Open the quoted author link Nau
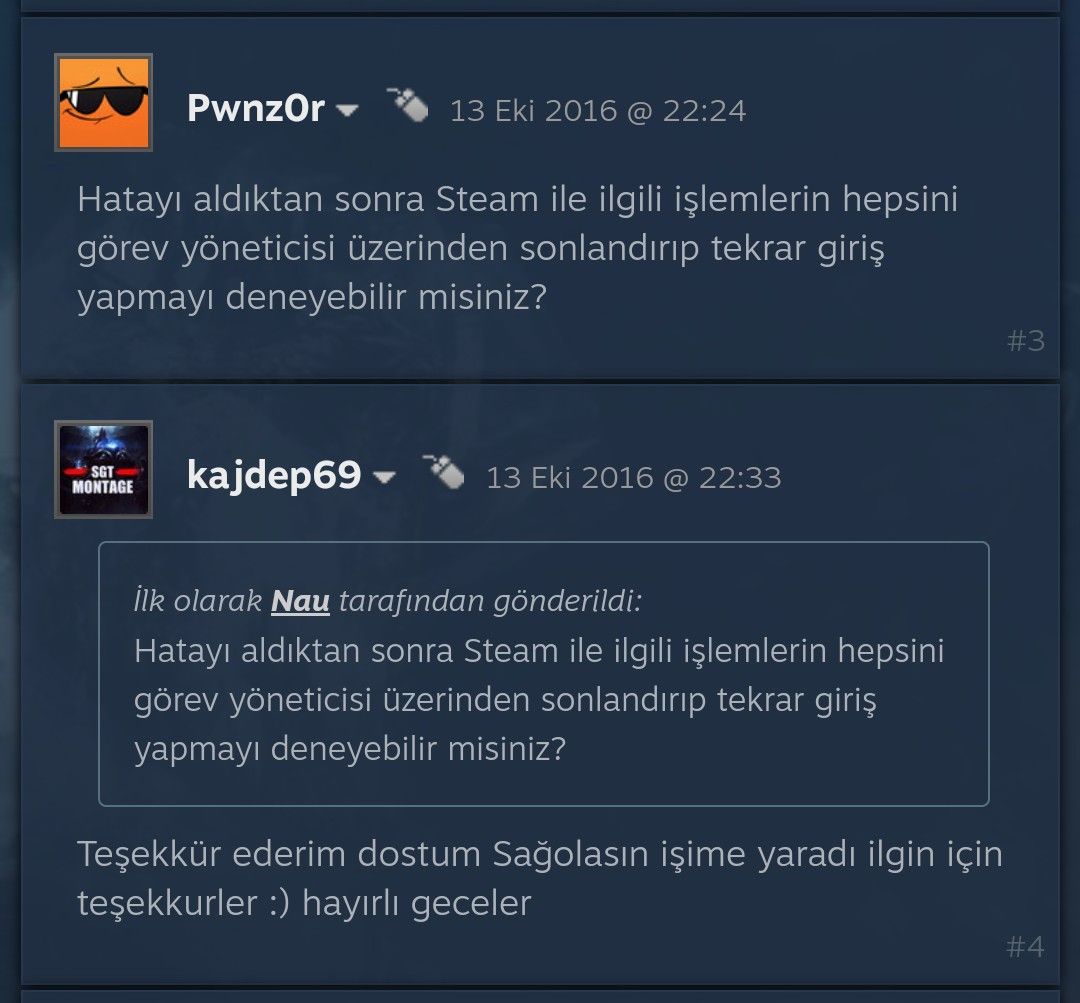The height and width of the screenshot is (1003, 1080). coord(300,601)
